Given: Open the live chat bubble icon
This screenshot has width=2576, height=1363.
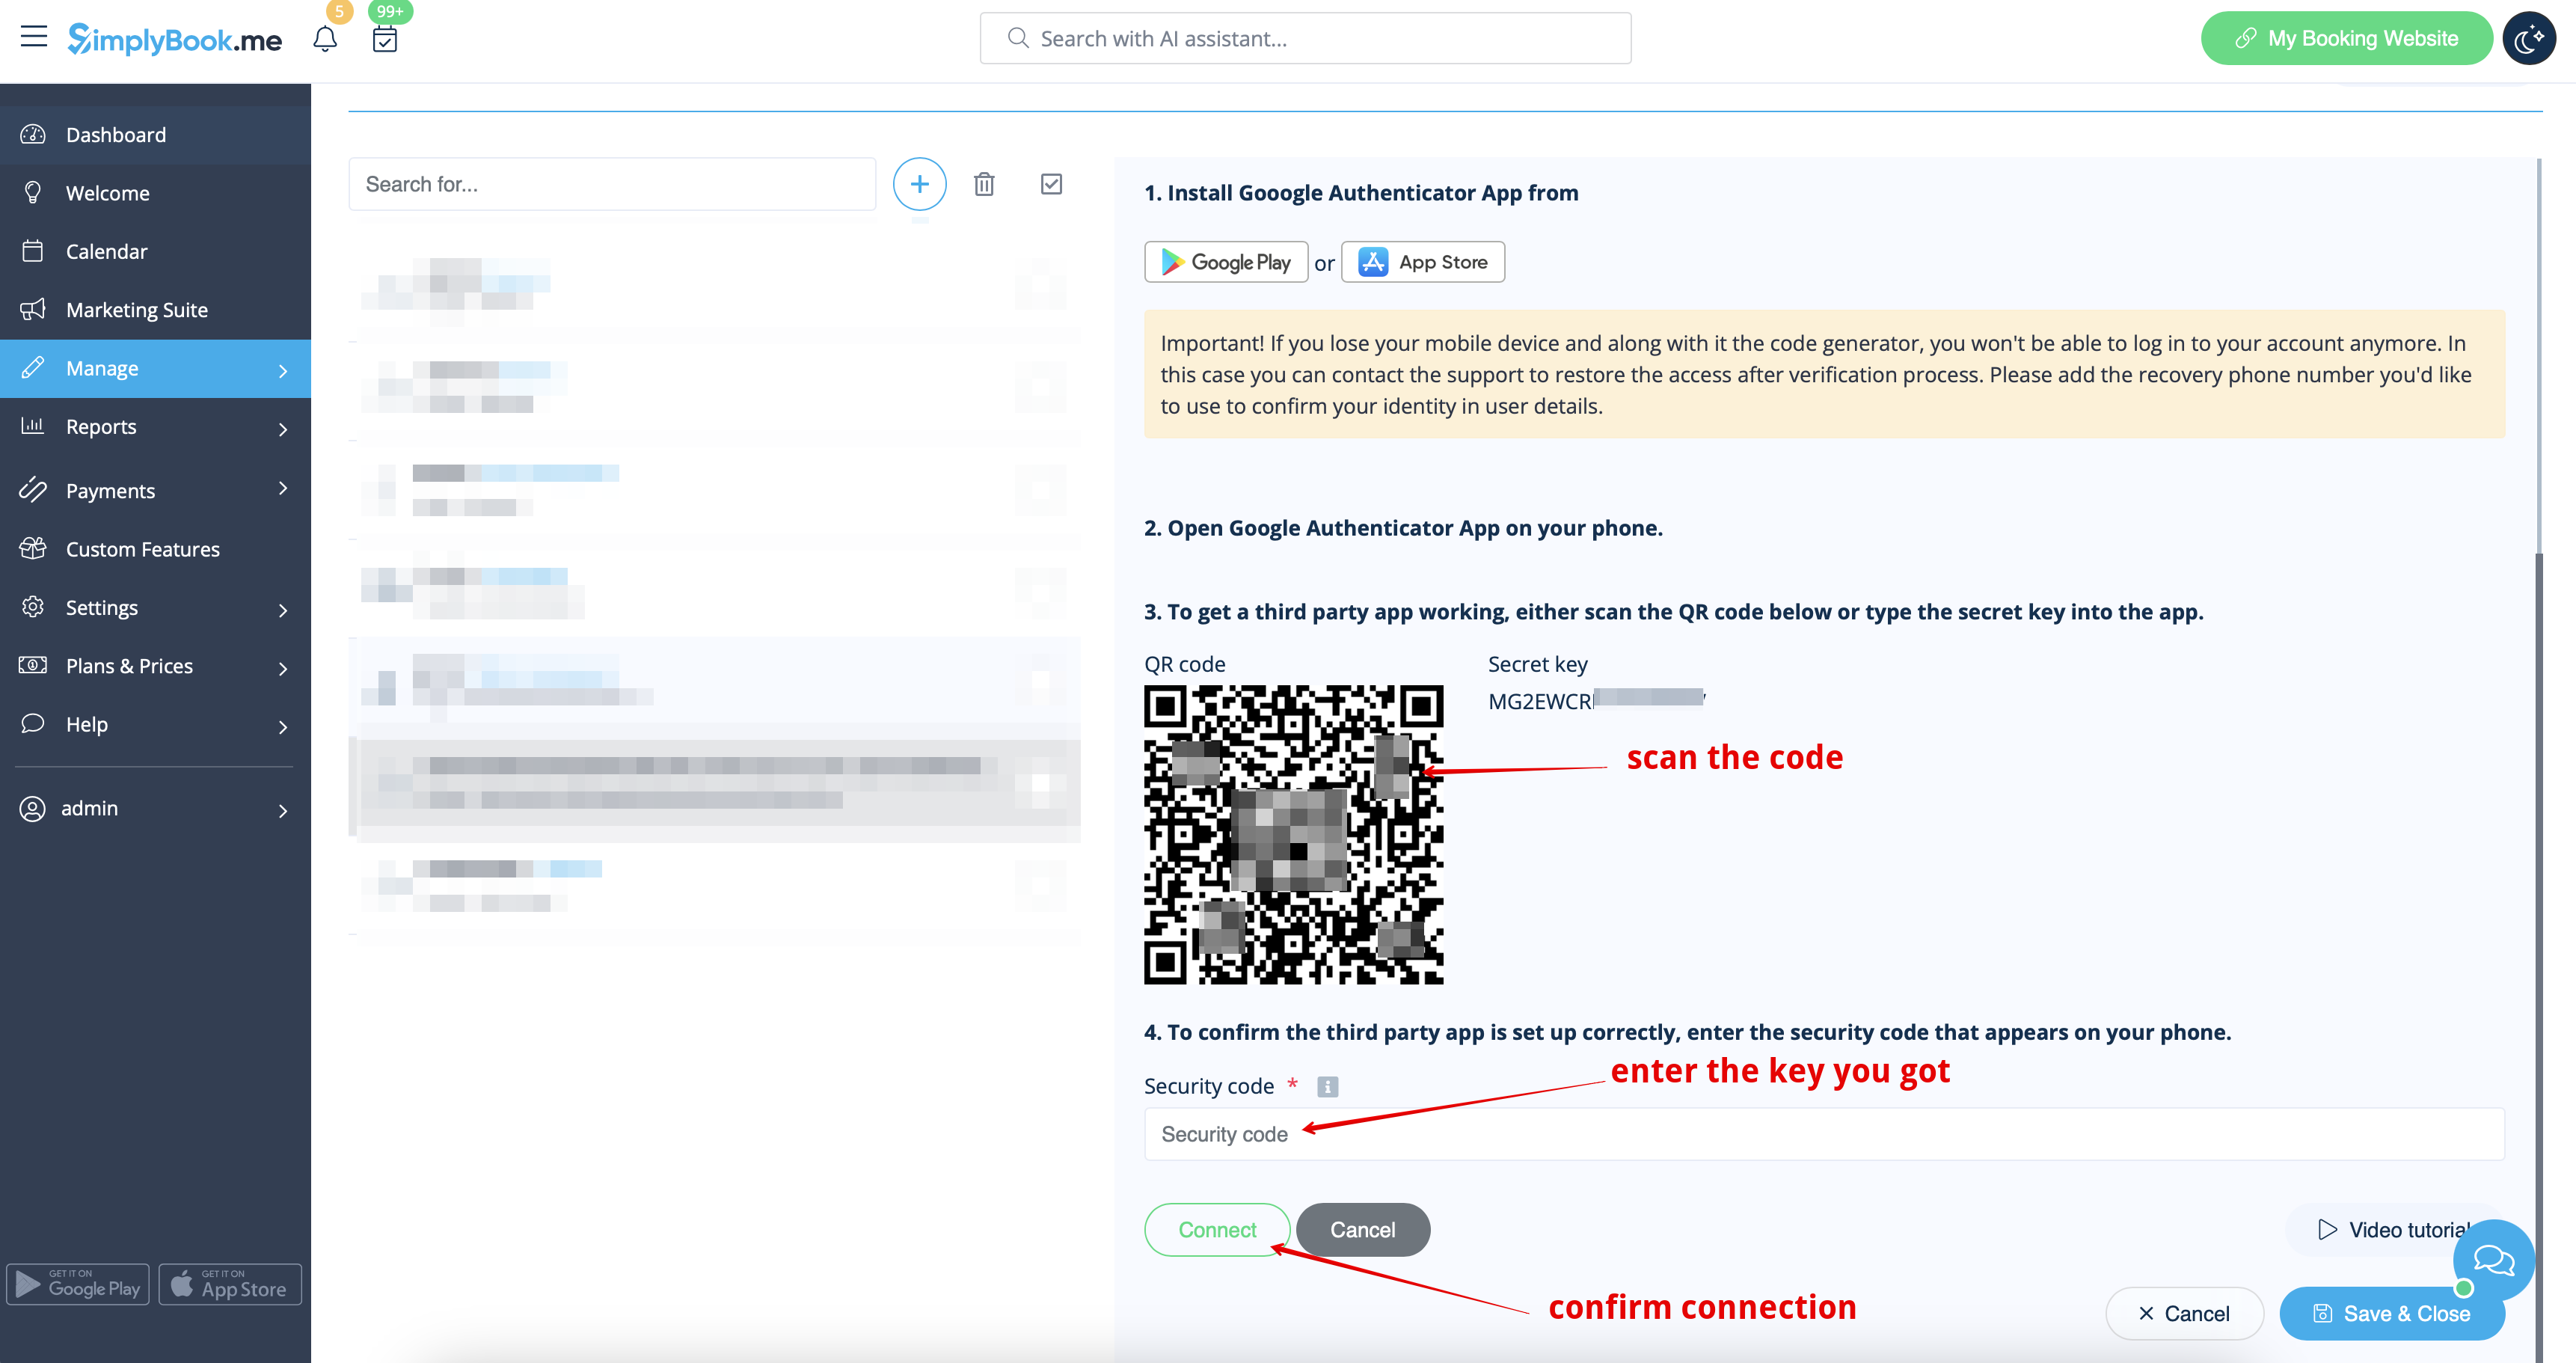Looking at the screenshot, I should point(2493,1260).
